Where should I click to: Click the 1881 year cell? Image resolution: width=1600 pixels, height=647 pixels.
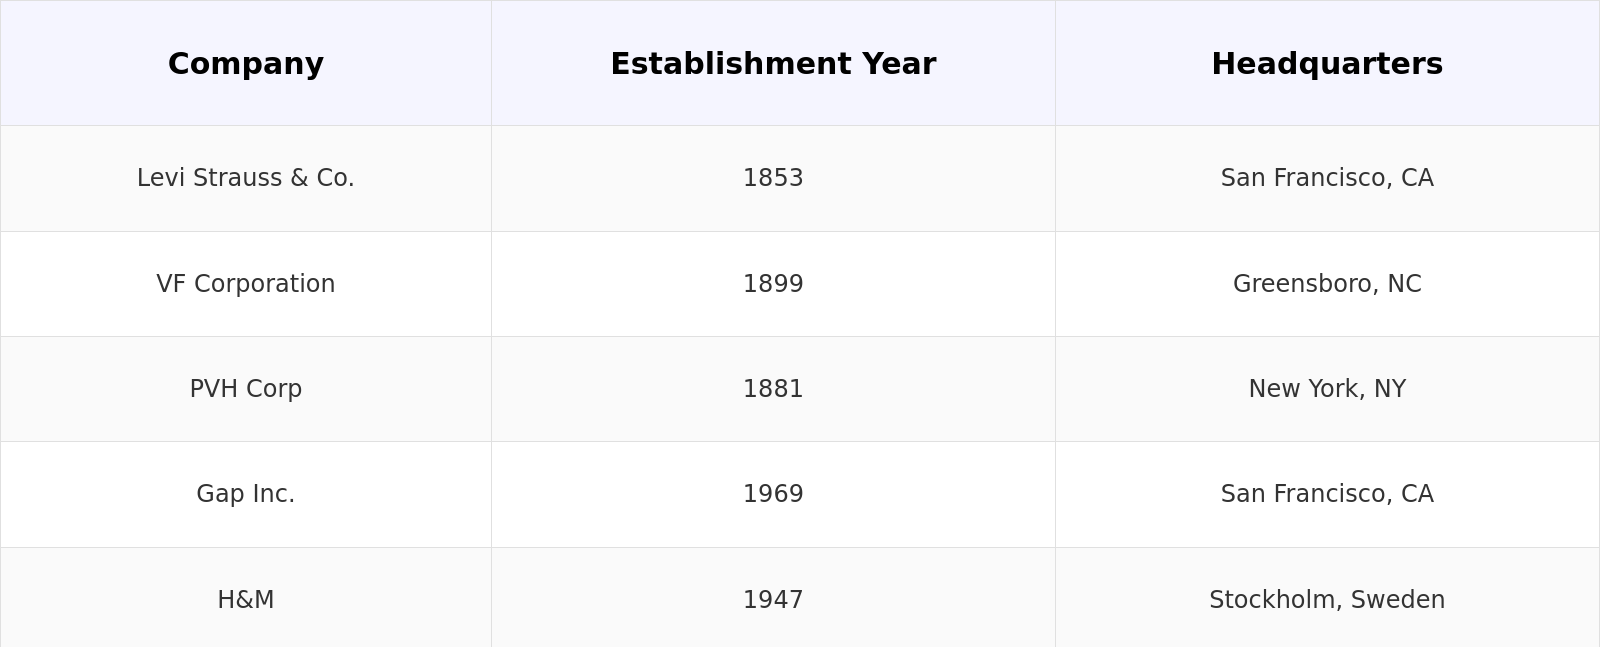tap(773, 389)
